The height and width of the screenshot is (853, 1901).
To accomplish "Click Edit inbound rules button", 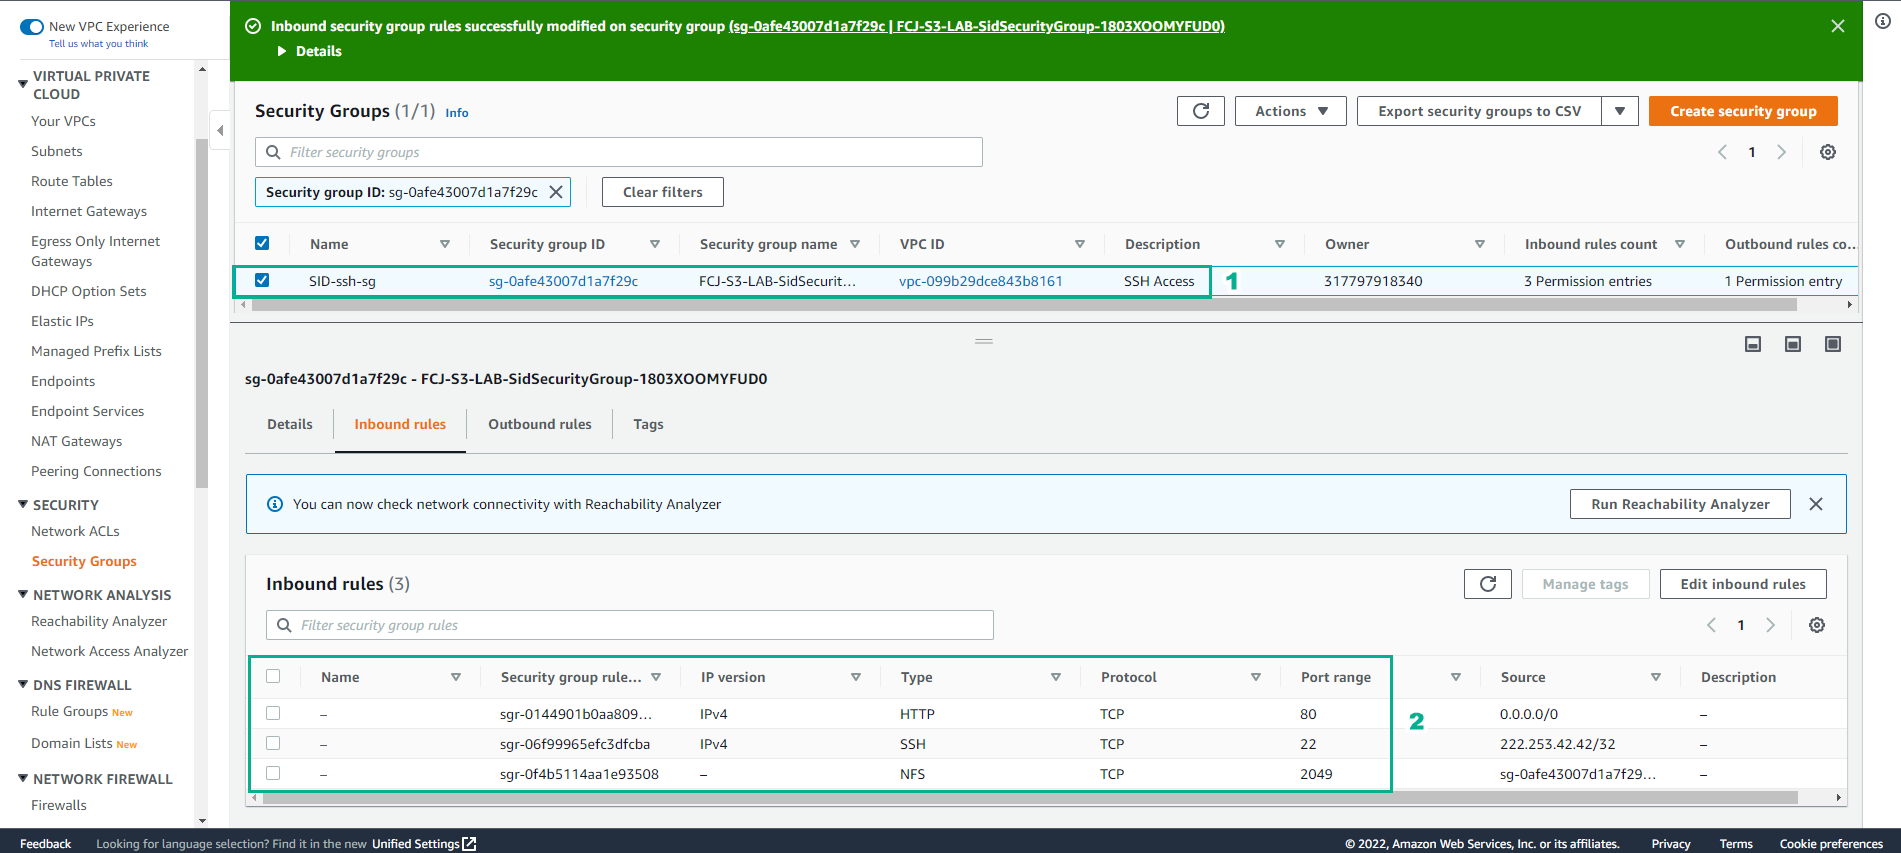I will point(1743,584).
